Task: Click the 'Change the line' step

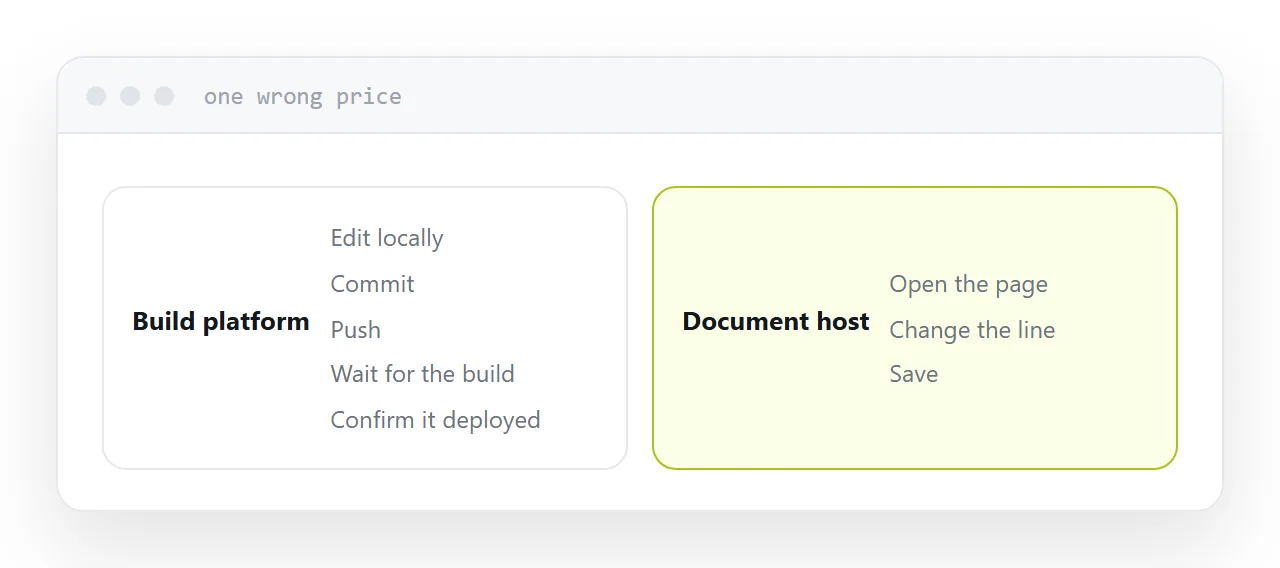Action: [x=972, y=329]
